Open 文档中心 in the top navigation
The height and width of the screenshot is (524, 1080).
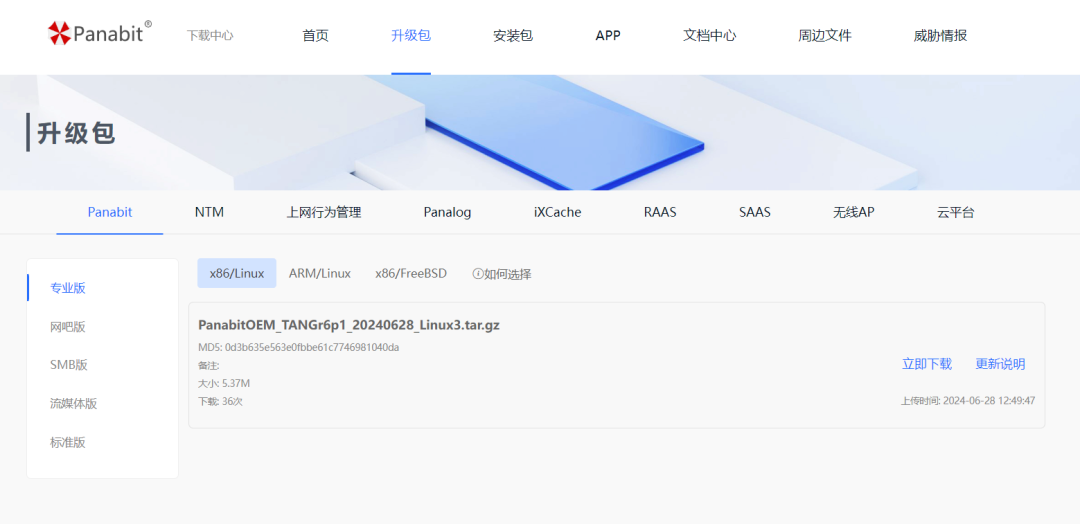click(x=709, y=36)
